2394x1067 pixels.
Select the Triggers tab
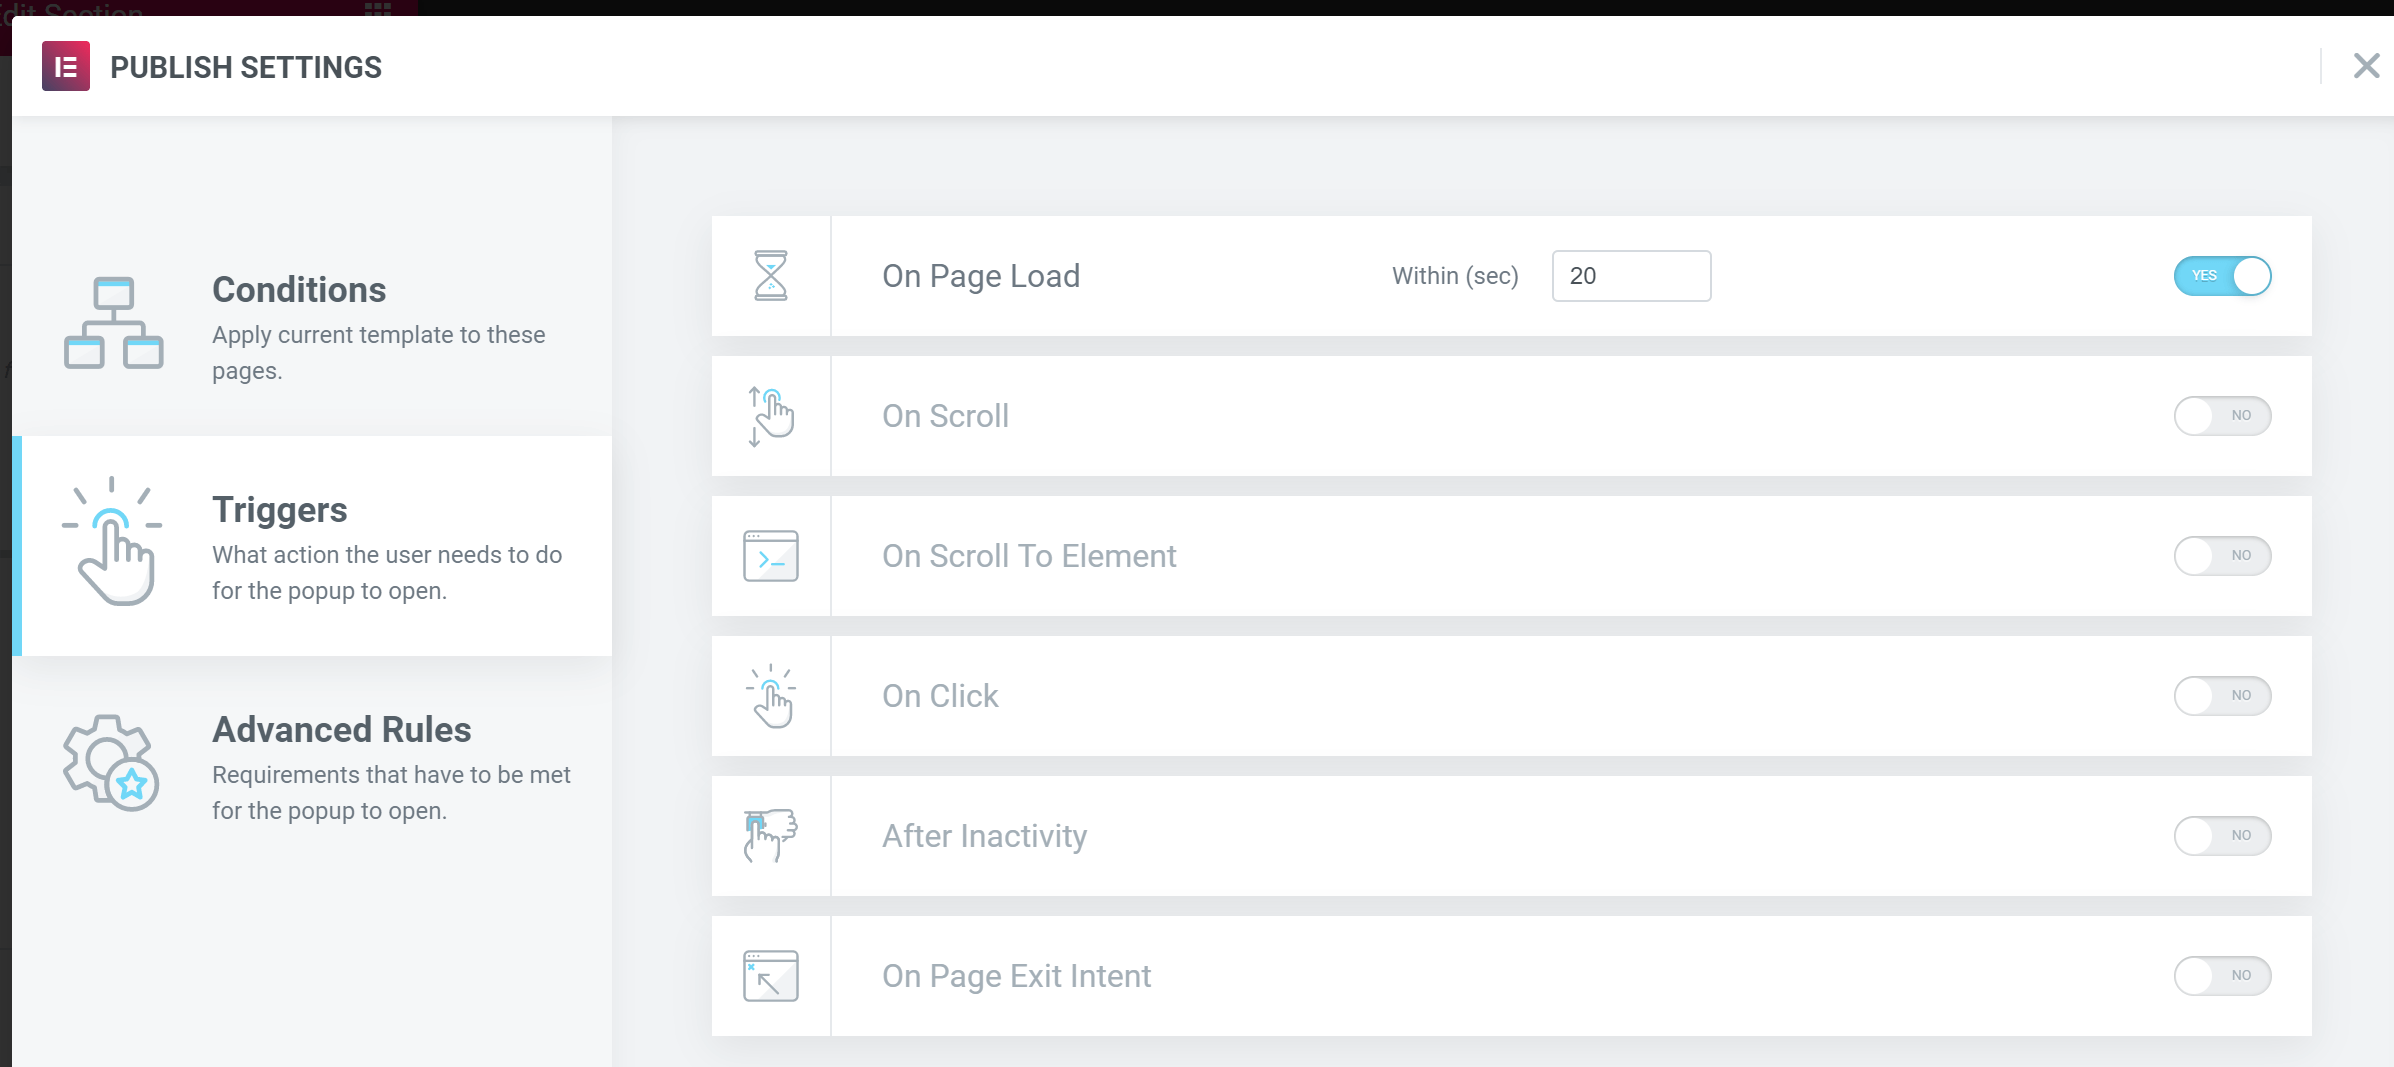pos(312,546)
